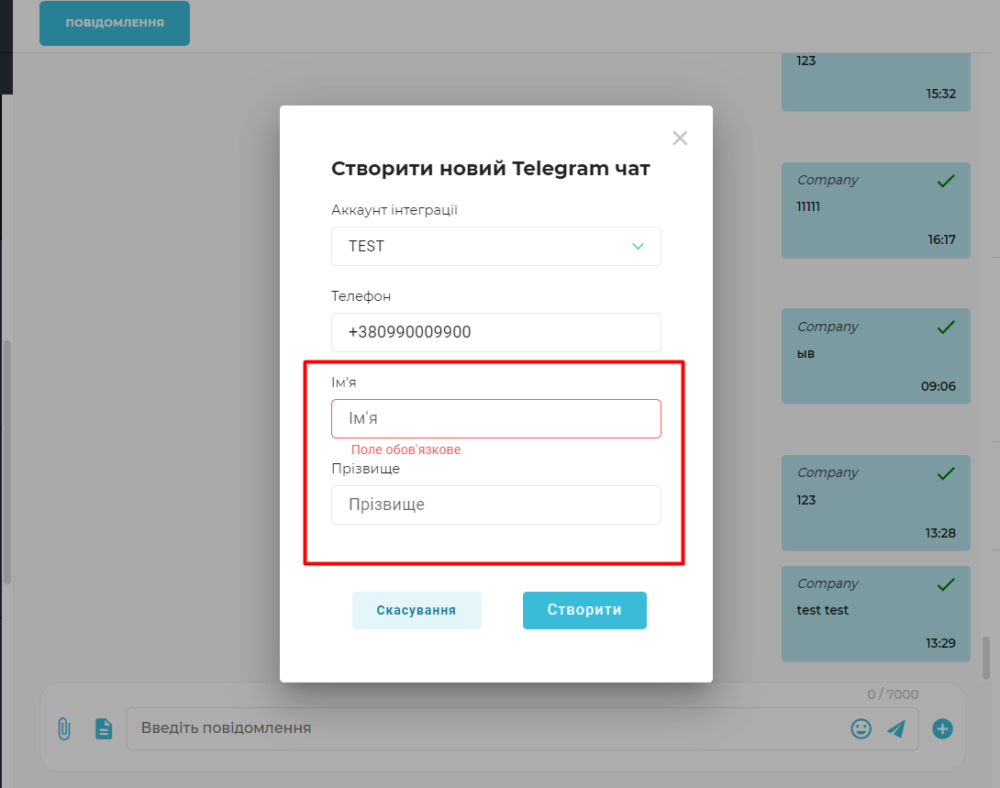Screen dimensions: 1000x788
Task: Click the paper plane send icon
Action: point(896,728)
